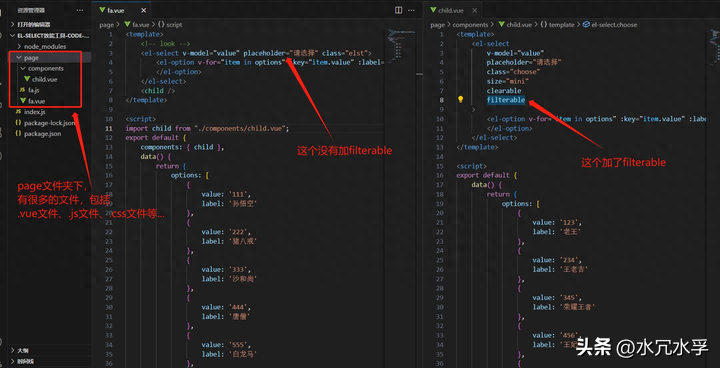
Task: Click the '{} script' breadcrumb symbol
Action: [170, 25]
